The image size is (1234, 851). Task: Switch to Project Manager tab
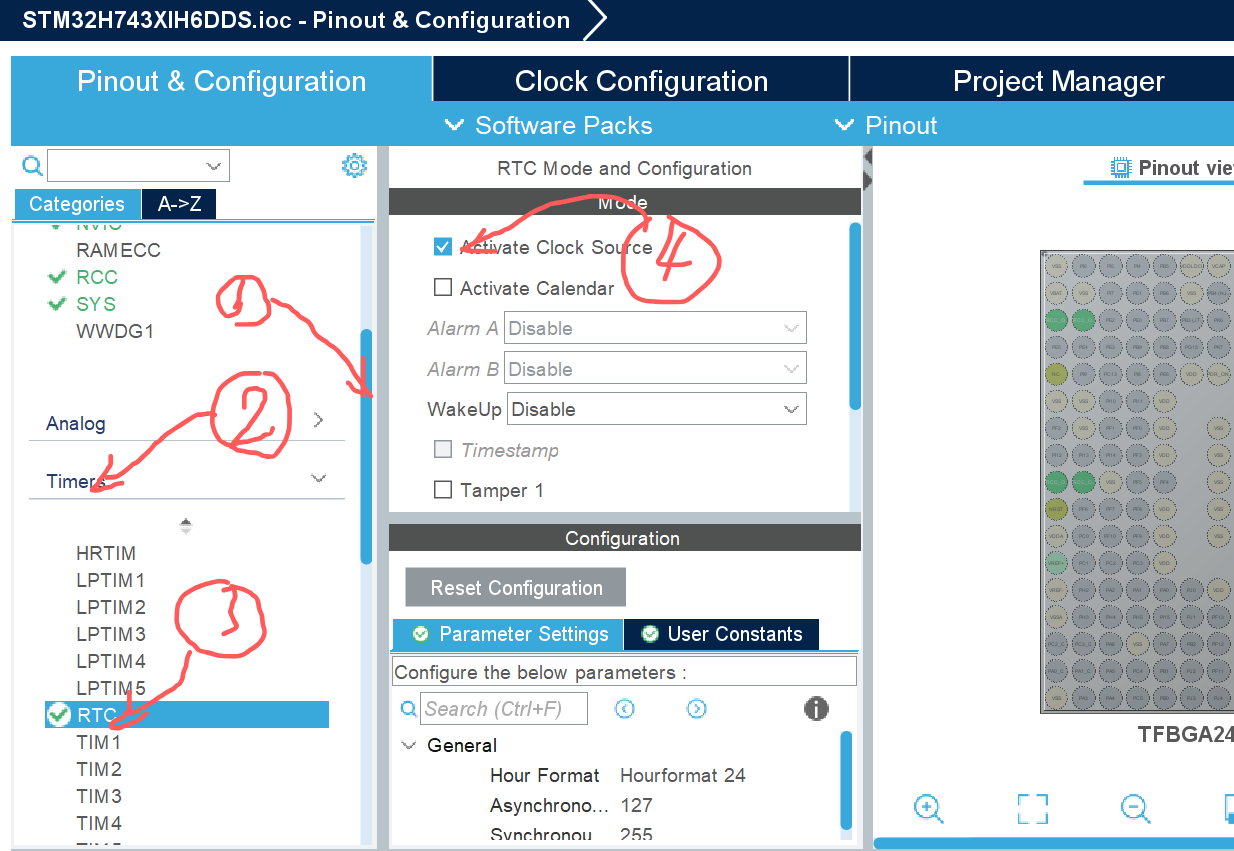click(x=1042, y=80)
